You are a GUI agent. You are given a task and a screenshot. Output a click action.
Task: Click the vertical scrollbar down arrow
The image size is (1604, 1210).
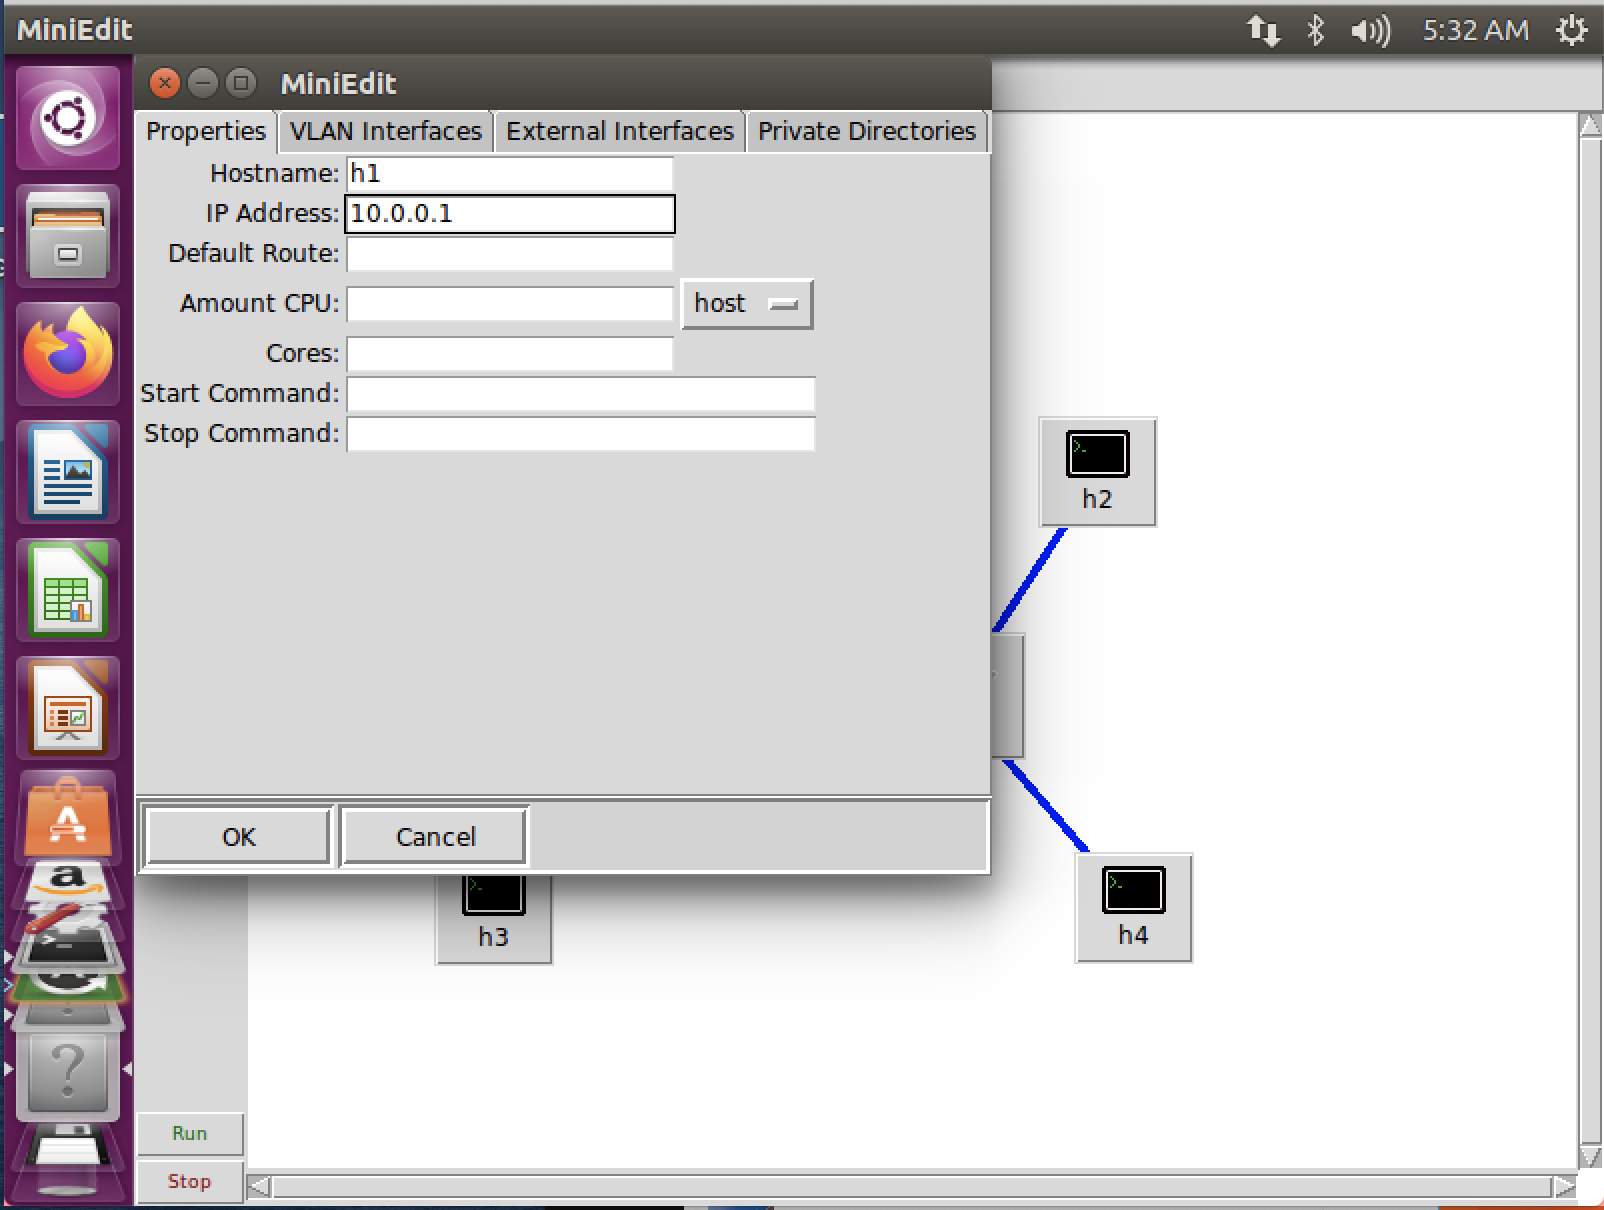[x=1591, y=1157]
